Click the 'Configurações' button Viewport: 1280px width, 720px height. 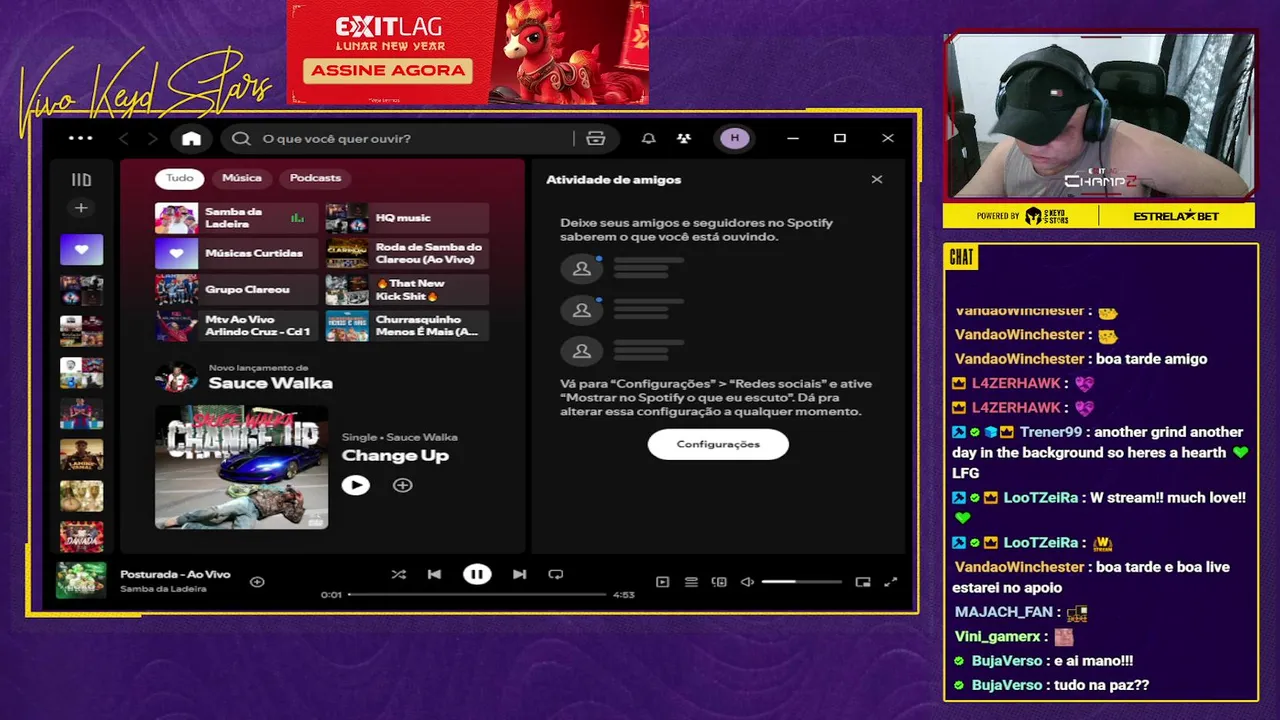pos(718,444)
